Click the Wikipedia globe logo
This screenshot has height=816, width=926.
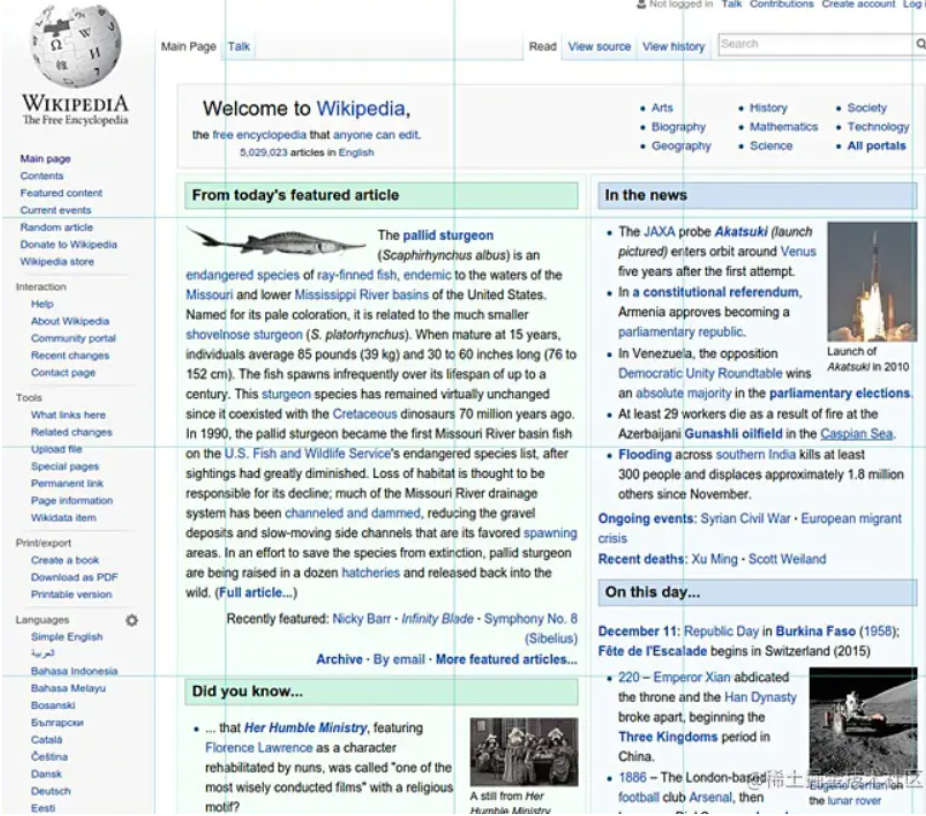pyautogui.click(x=76, y=45)
